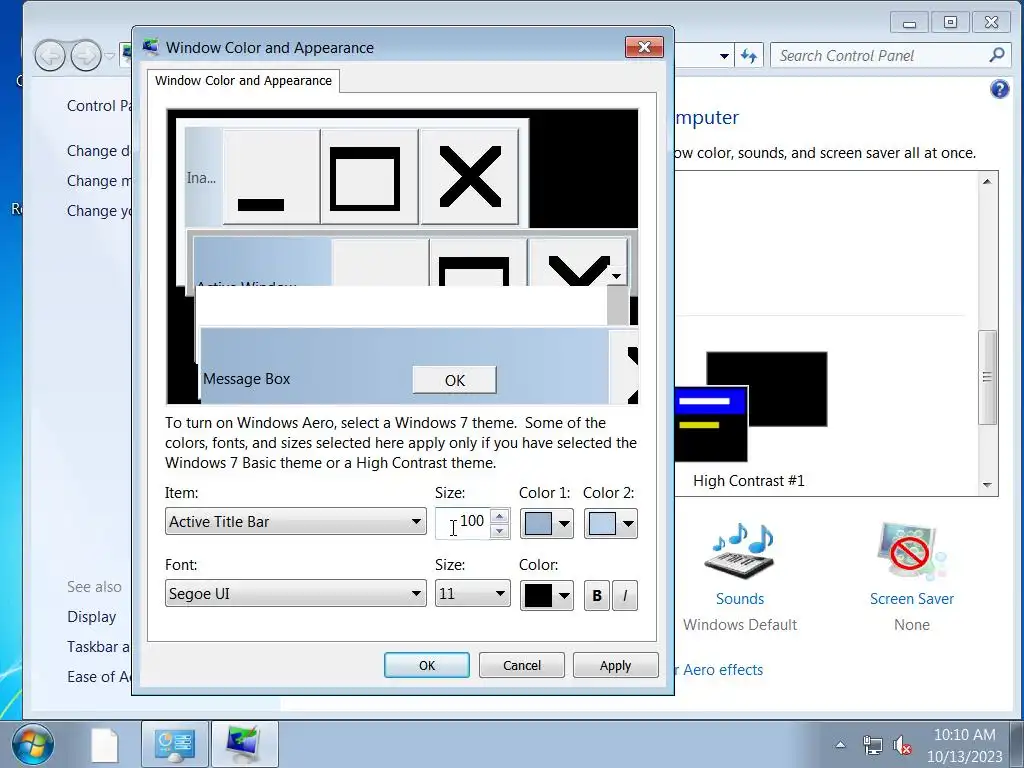
Task: Click the item Size field showing 100
Action: (x=463, y=522)
